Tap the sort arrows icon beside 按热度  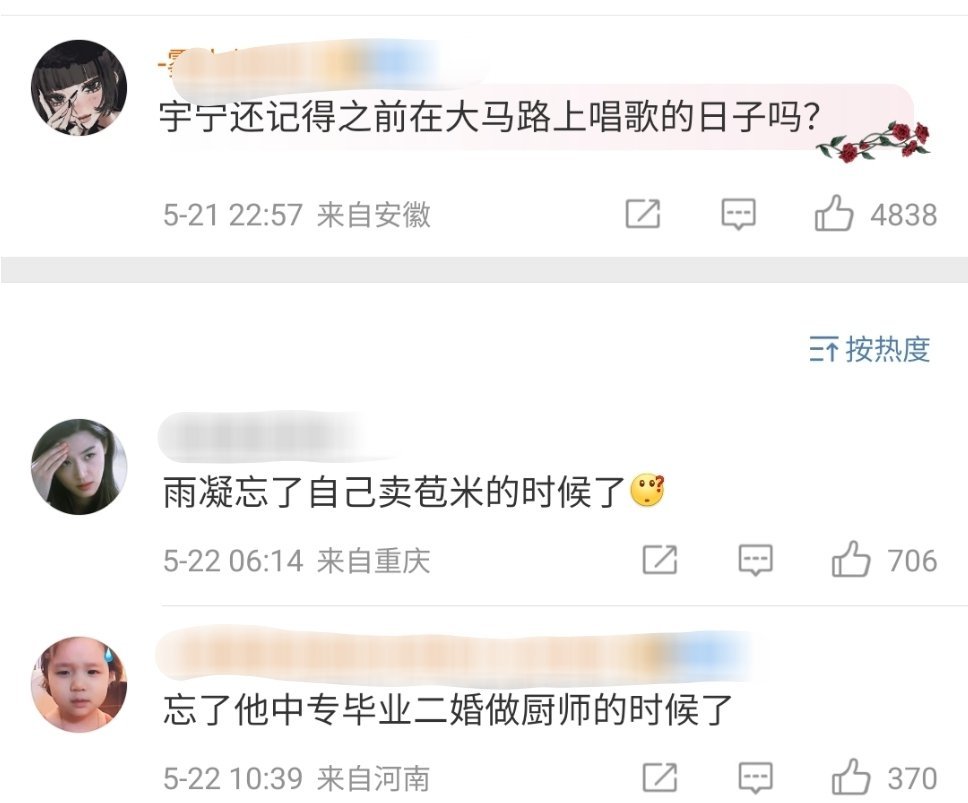tap(824, 350)
